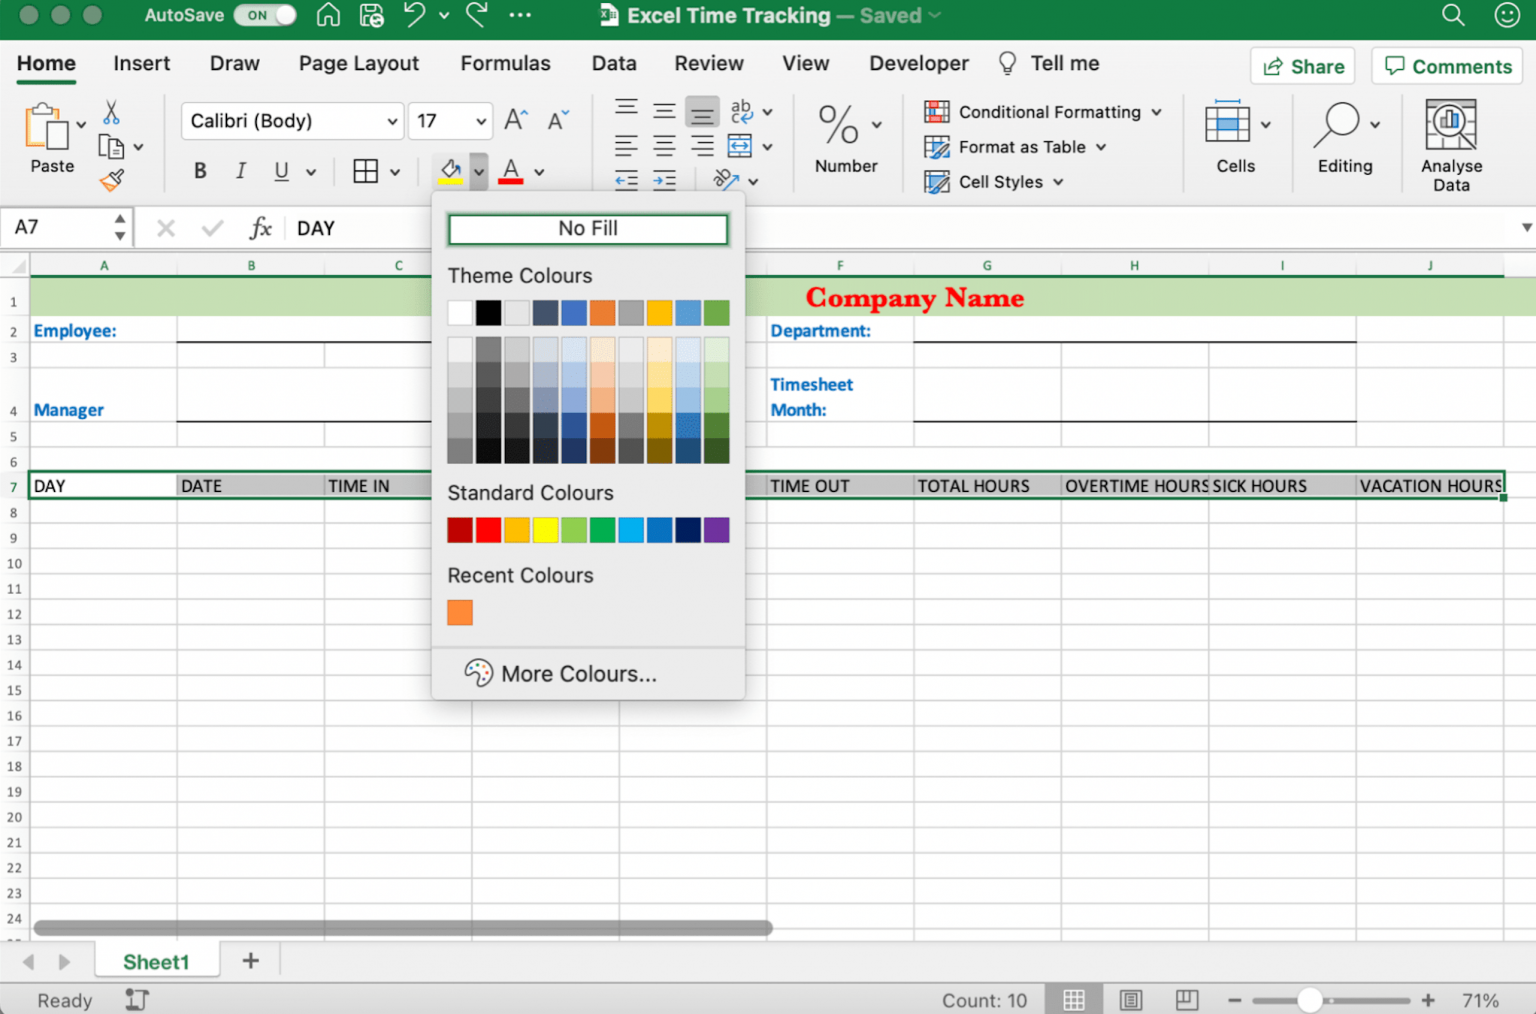Select the orange recent colour swatch
Image resolution: width=1536 pixels, height=1014 pixels.
point(459,612)
